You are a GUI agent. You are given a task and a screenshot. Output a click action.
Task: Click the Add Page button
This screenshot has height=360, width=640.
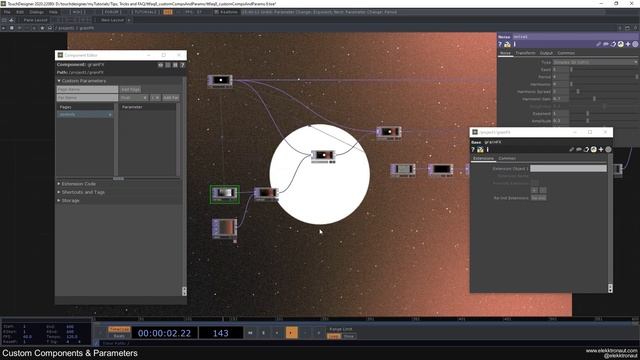131,89
